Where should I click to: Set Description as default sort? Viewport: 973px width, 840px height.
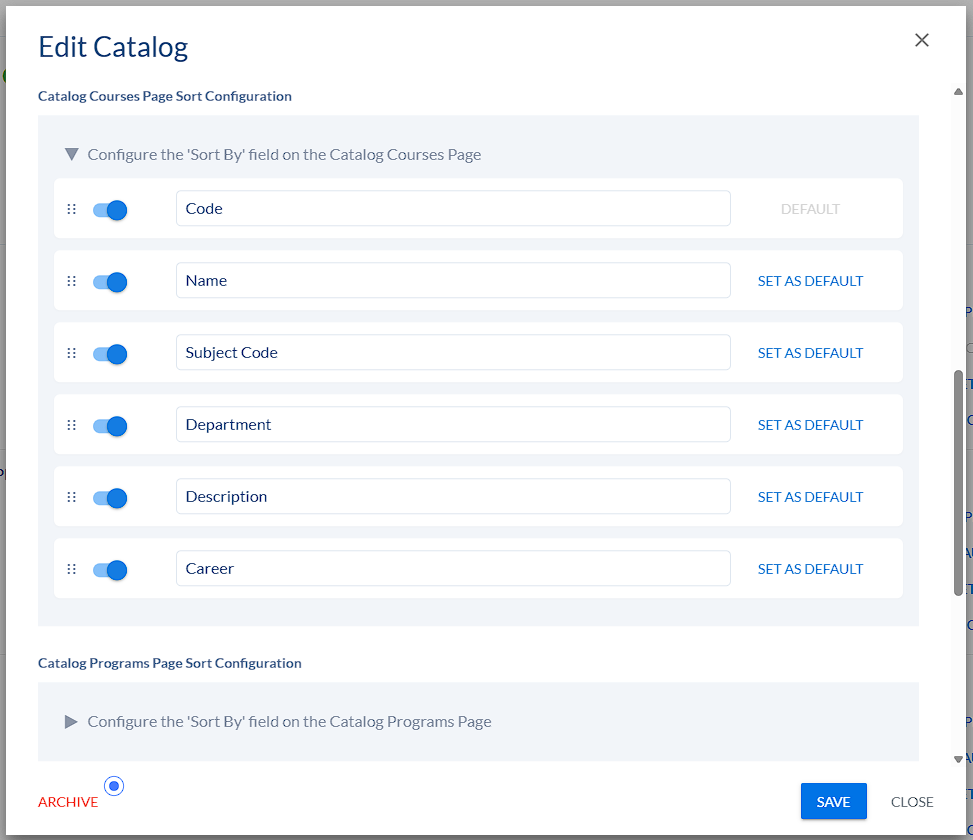click(810, 497)
